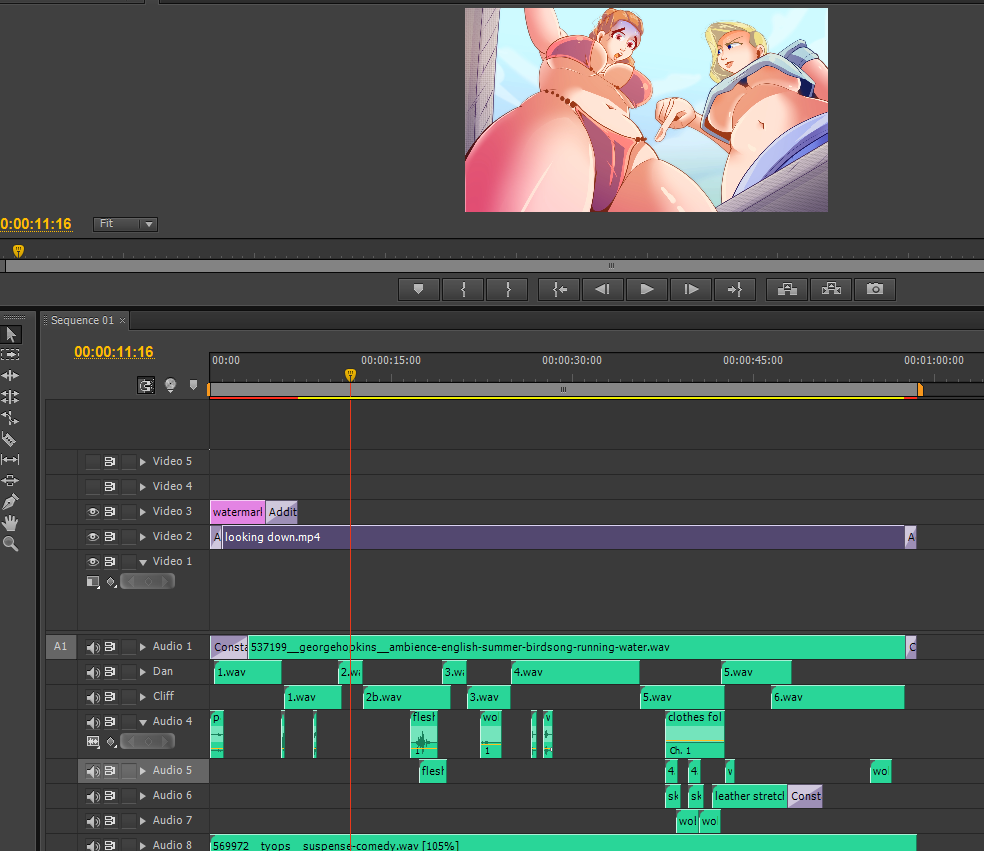Mute Audio 1 track speaker icon
The height and width of the screenshot is (851, 984).
coord(93,647)
